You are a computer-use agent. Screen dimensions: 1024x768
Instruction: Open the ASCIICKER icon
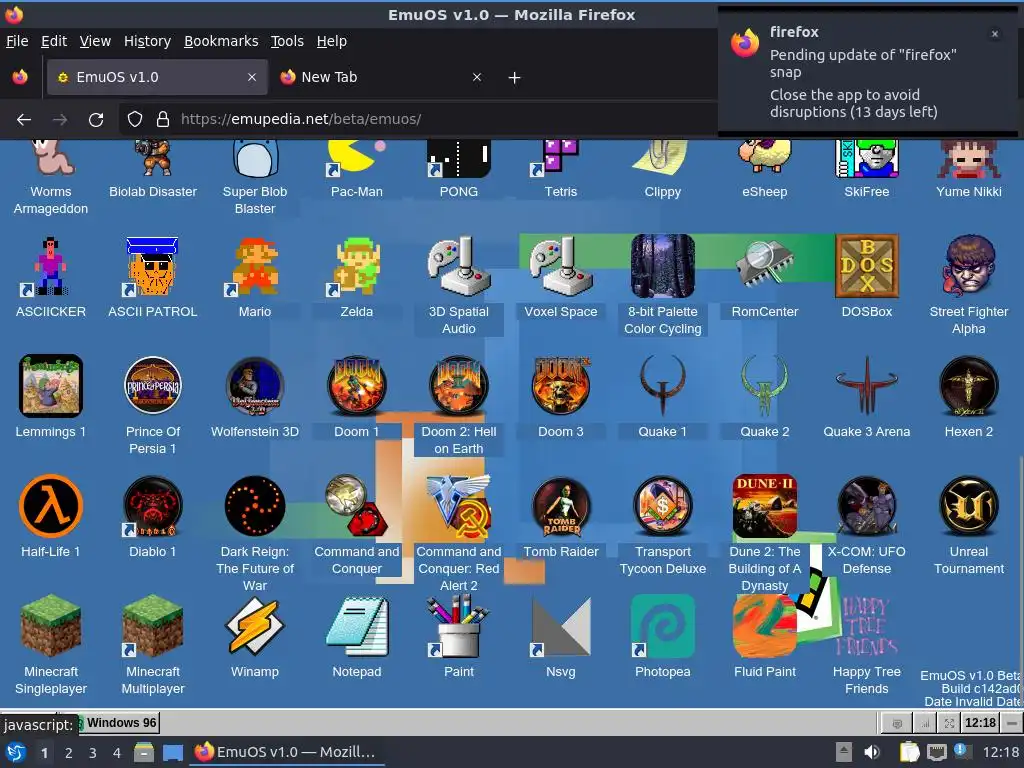tap(50, 266)
